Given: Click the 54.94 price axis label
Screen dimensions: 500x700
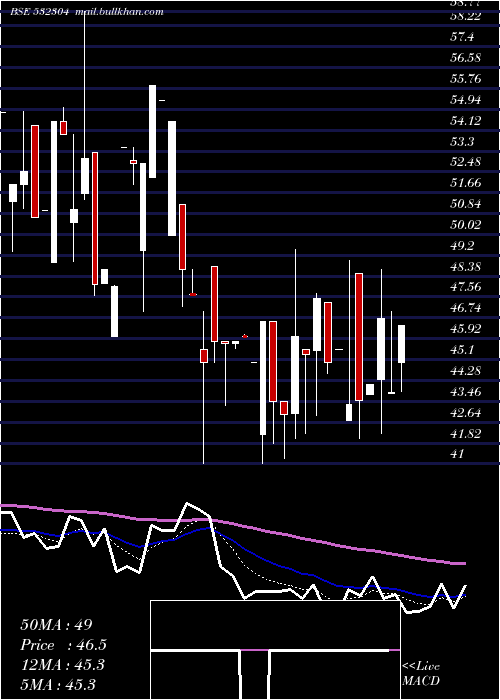Looking at the screenshot, I should tap(466, 100).
